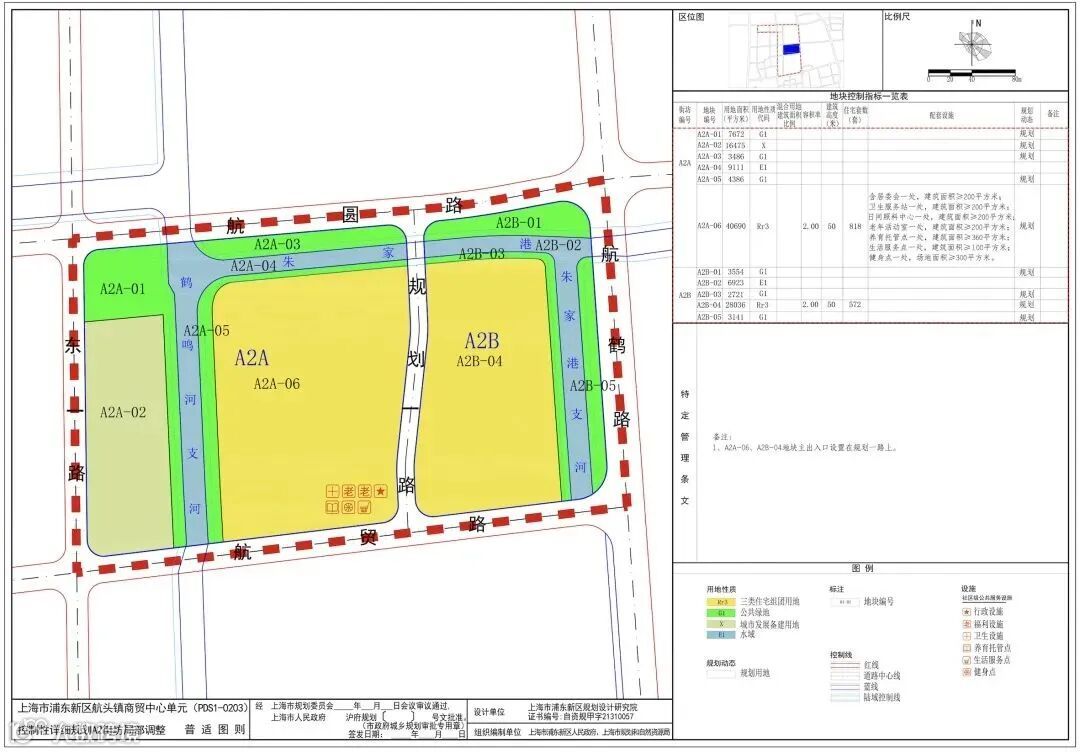Screen dimensions: 1080x752
Task: Click the fitness point wheel icon on parcel A2A-06
Action: [349, 508]
